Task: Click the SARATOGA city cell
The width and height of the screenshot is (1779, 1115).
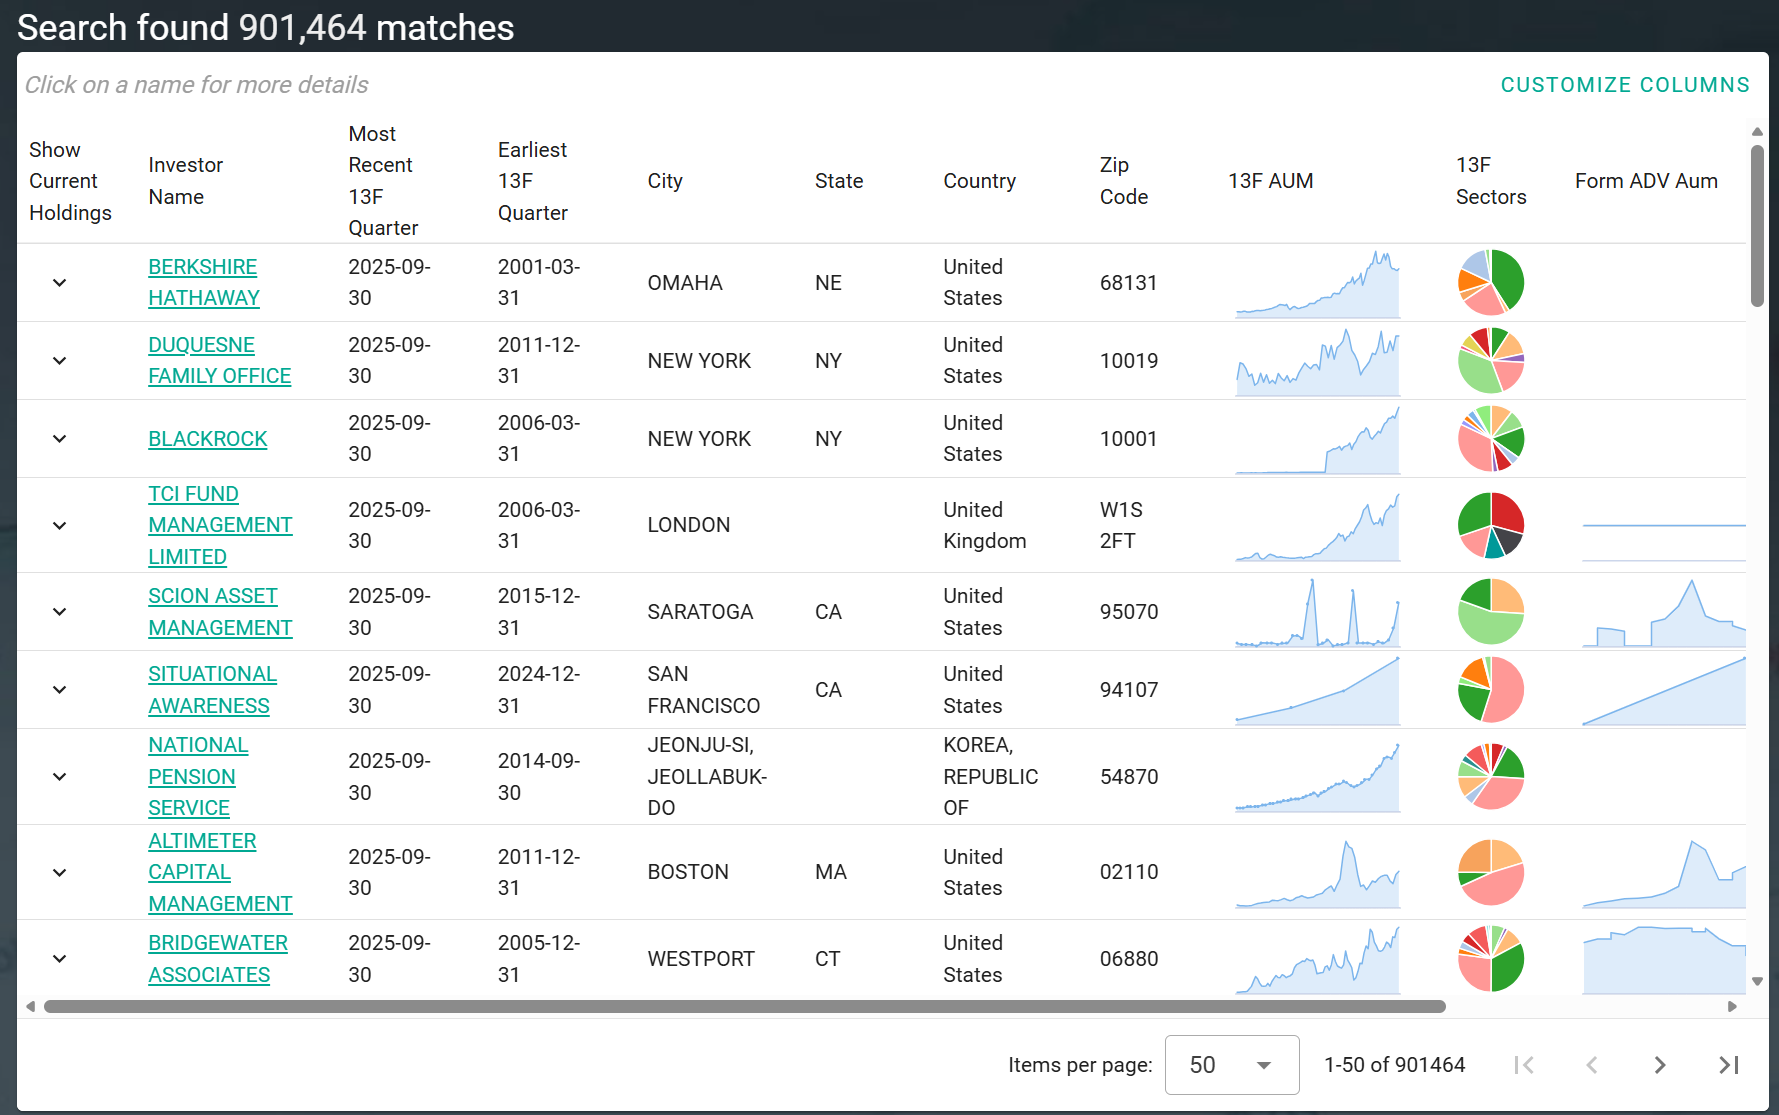Action: (x=700, y=612)
